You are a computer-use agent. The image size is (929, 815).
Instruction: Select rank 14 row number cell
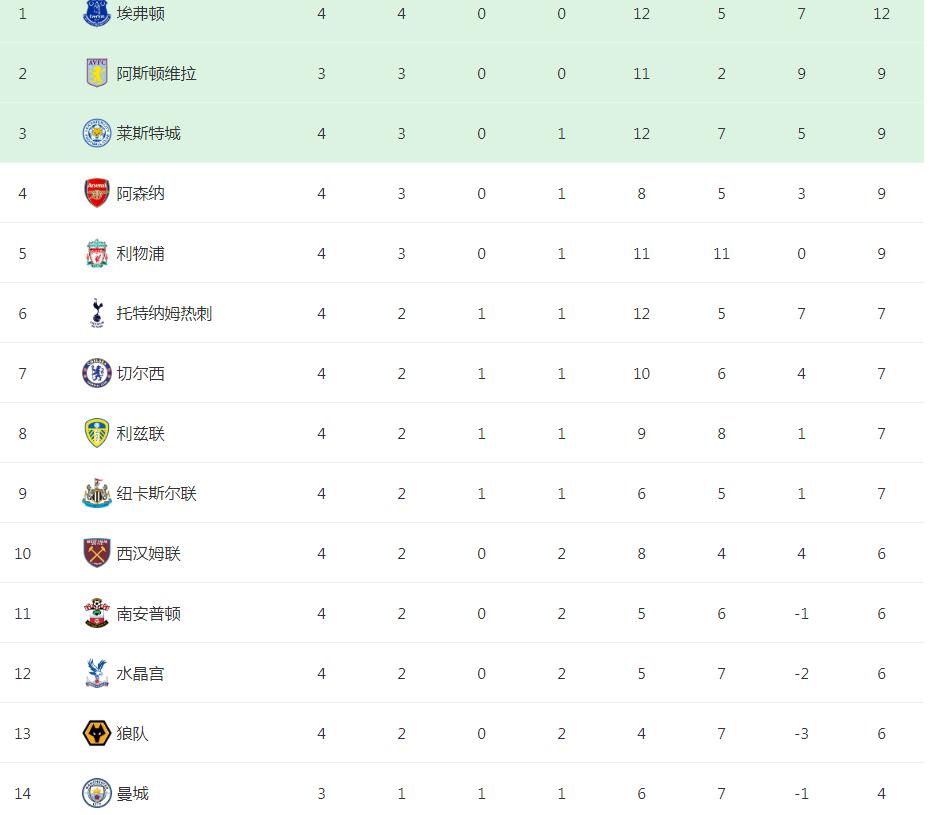point(23,793)
